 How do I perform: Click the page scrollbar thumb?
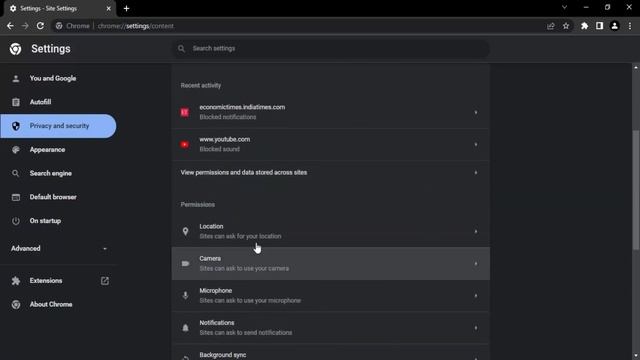(x=636, y=190)
